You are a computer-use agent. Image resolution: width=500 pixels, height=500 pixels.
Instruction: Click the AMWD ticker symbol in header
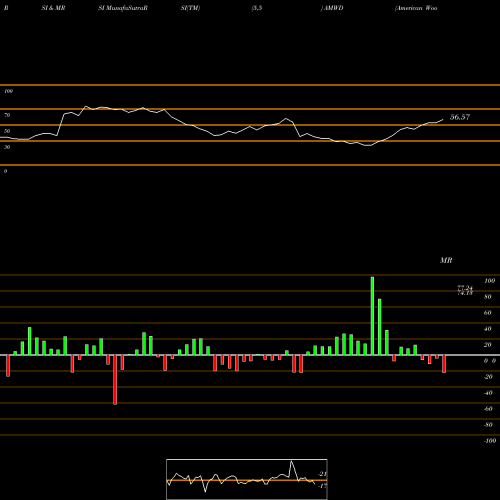pos(333,8)
